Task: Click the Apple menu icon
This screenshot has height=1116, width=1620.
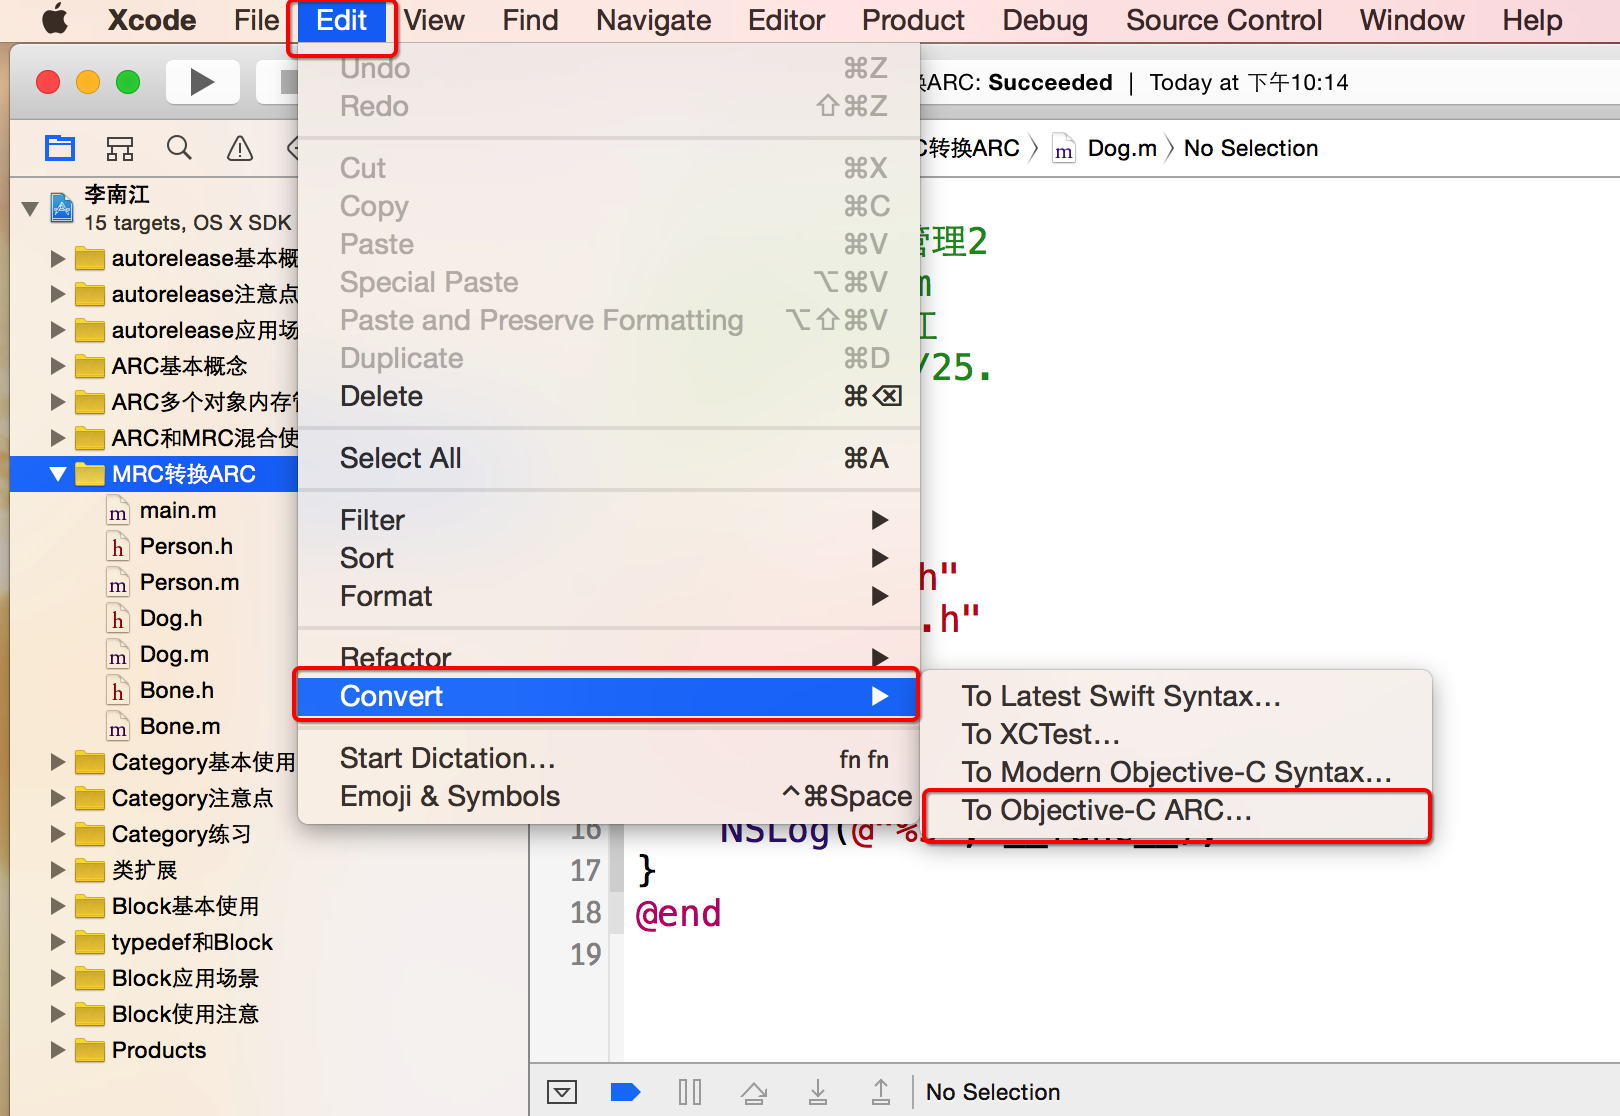Action: [55, 20]
